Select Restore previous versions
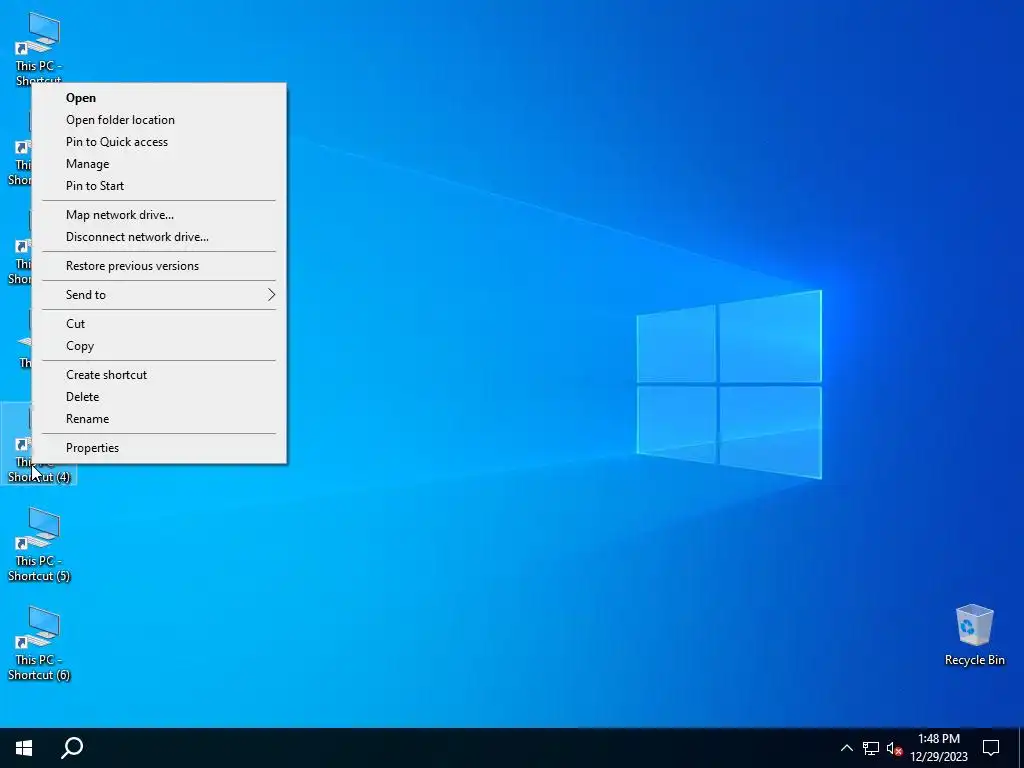This screenshot has height=768, width=1024. point(159,266)
